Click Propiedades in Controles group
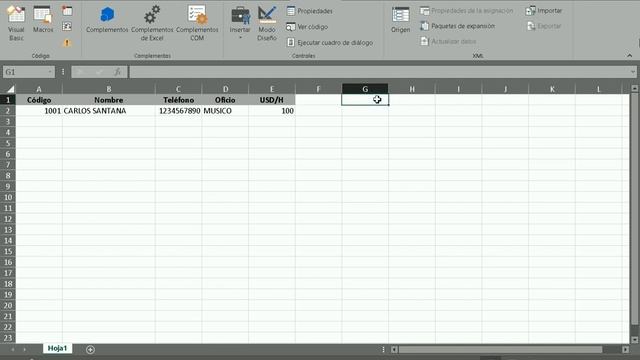This screenshot has height=360, width=640. (309, 11)
